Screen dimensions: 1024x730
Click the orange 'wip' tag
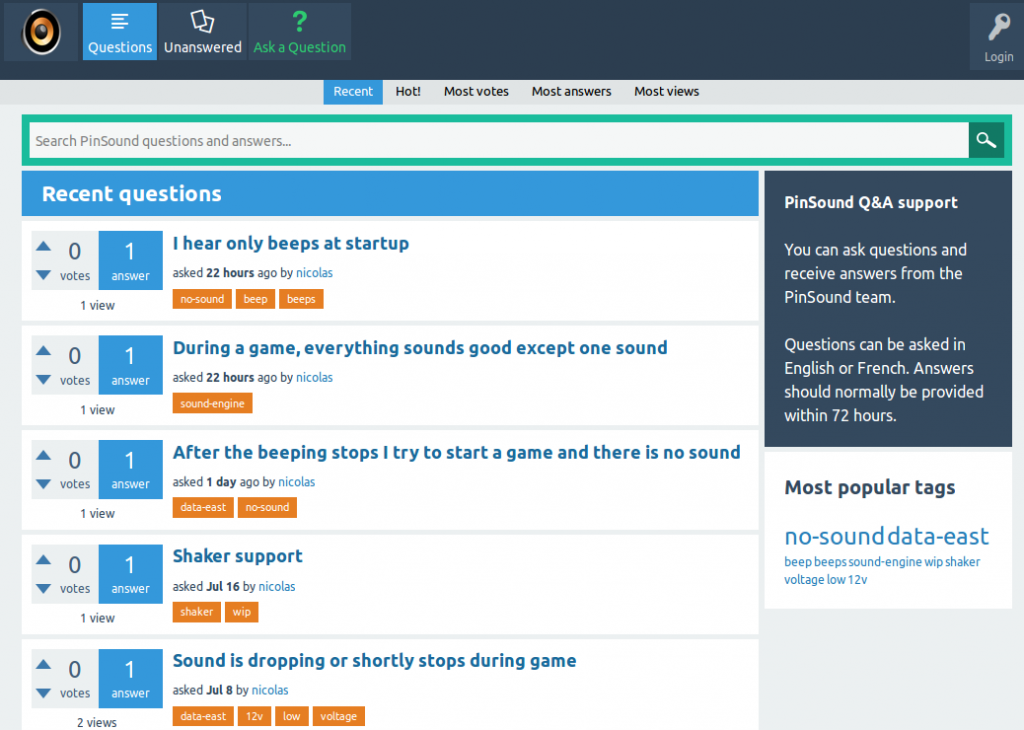[242, 612]
